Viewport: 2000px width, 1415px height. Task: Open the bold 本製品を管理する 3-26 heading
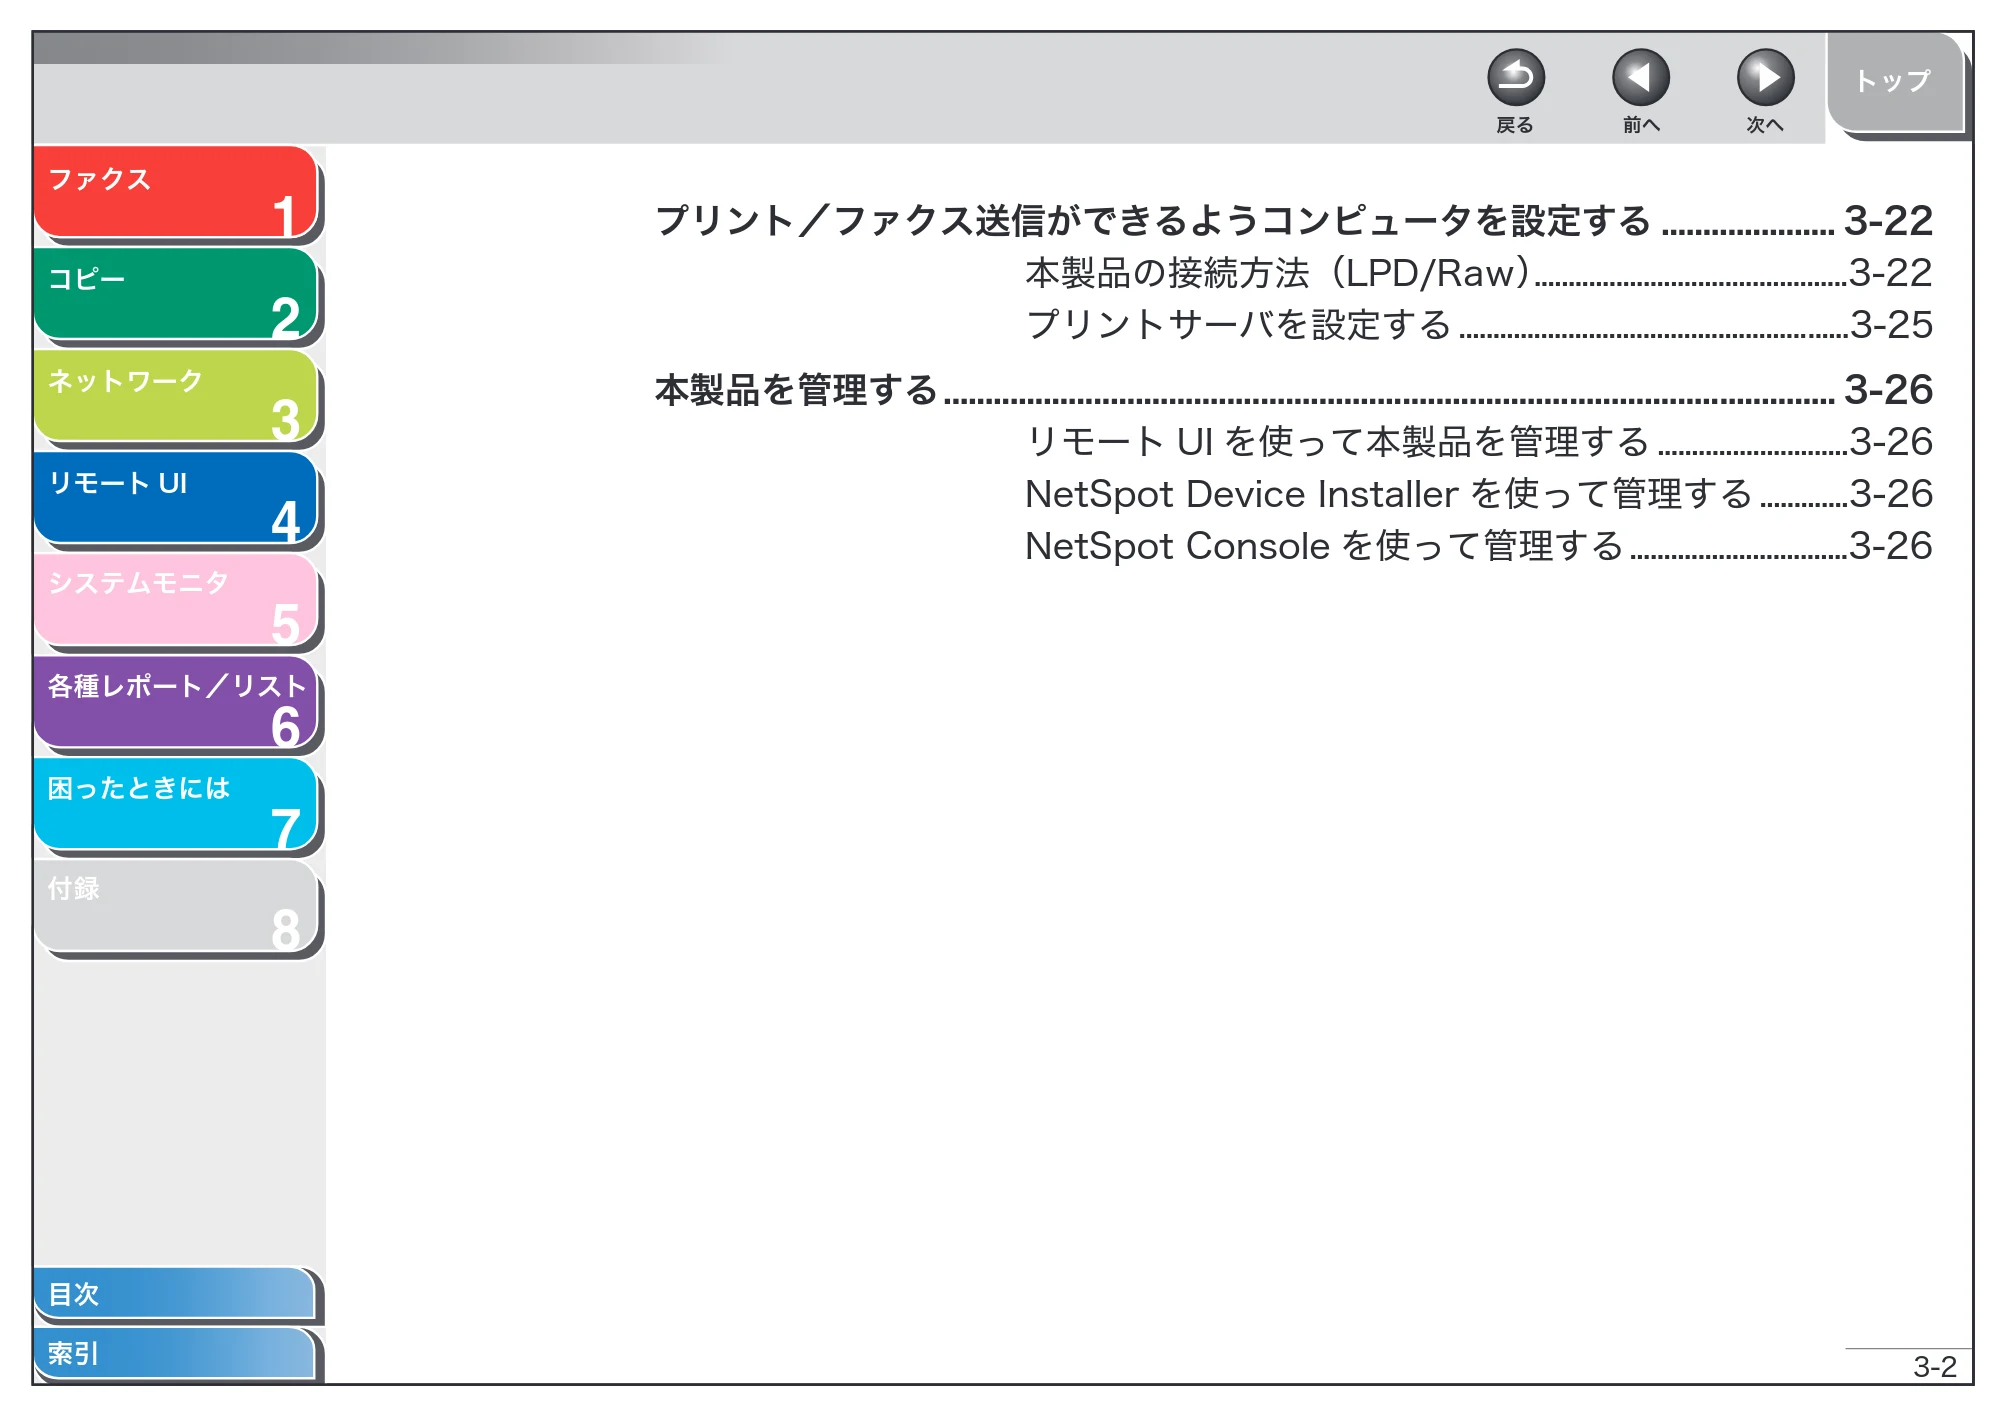[x=1293, y=389]
